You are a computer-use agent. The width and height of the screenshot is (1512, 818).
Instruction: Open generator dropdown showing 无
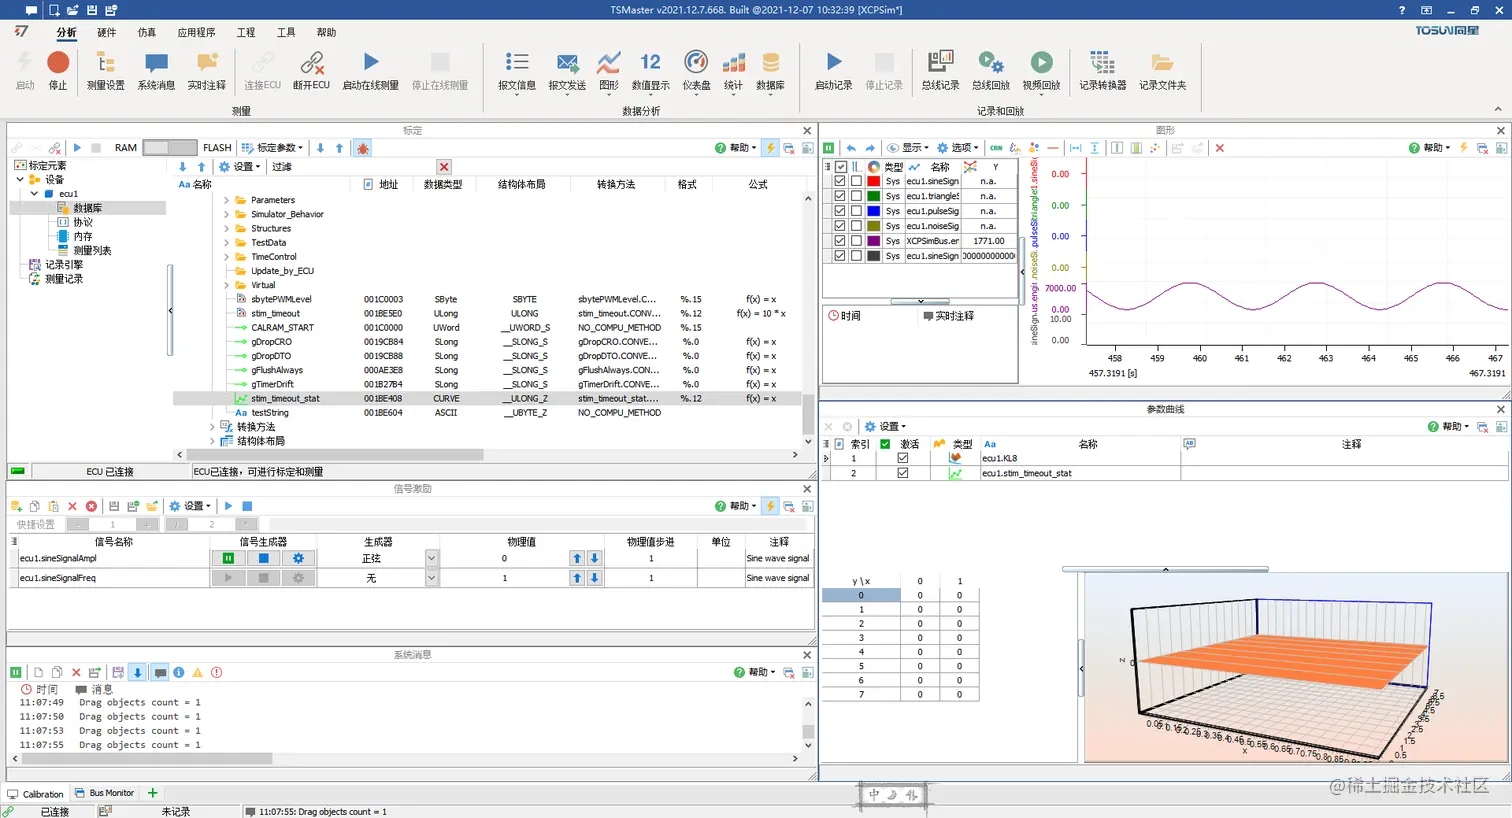coord(432,578)
